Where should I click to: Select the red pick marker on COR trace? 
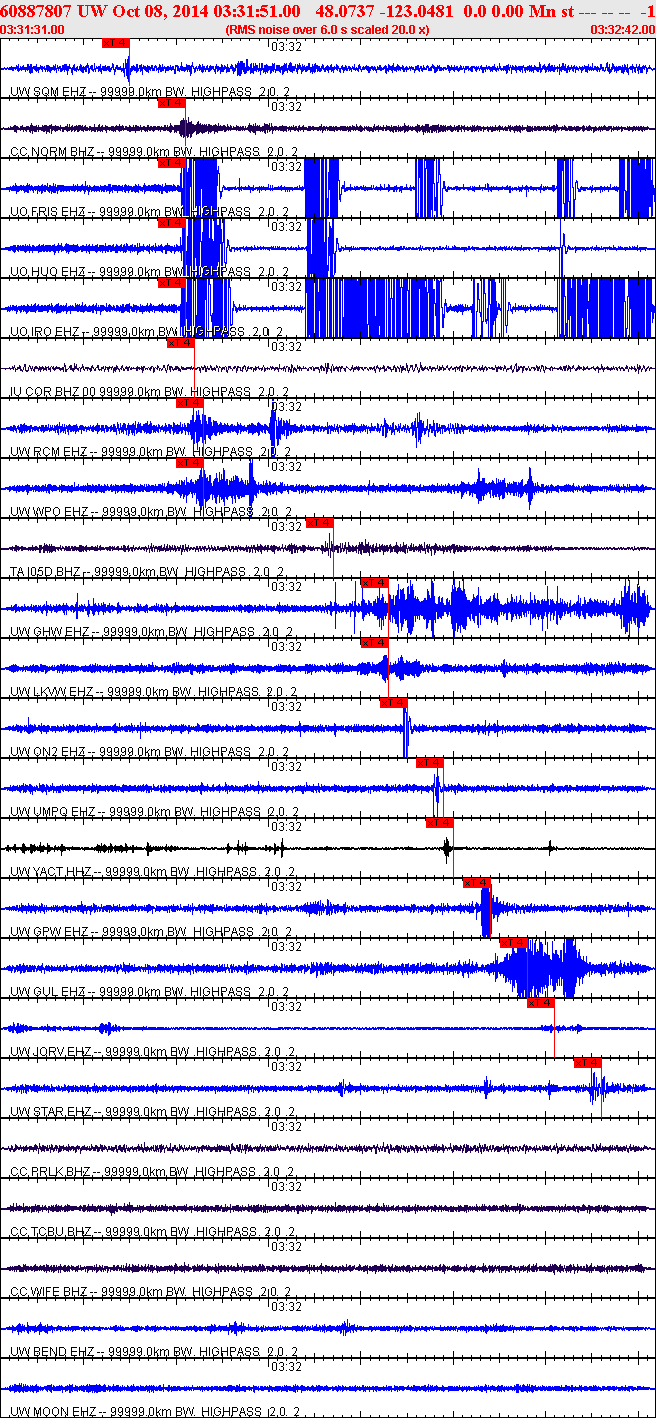(x=180, y=342)
